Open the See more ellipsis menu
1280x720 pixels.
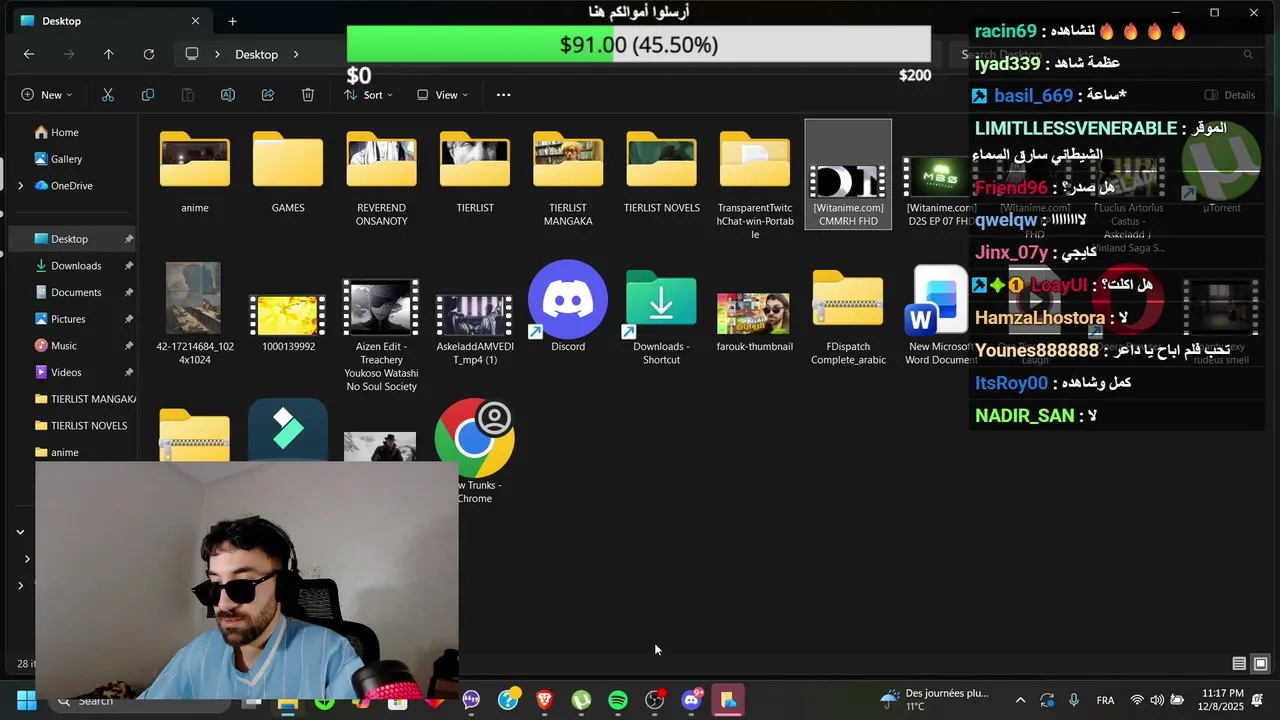[503, 95]
